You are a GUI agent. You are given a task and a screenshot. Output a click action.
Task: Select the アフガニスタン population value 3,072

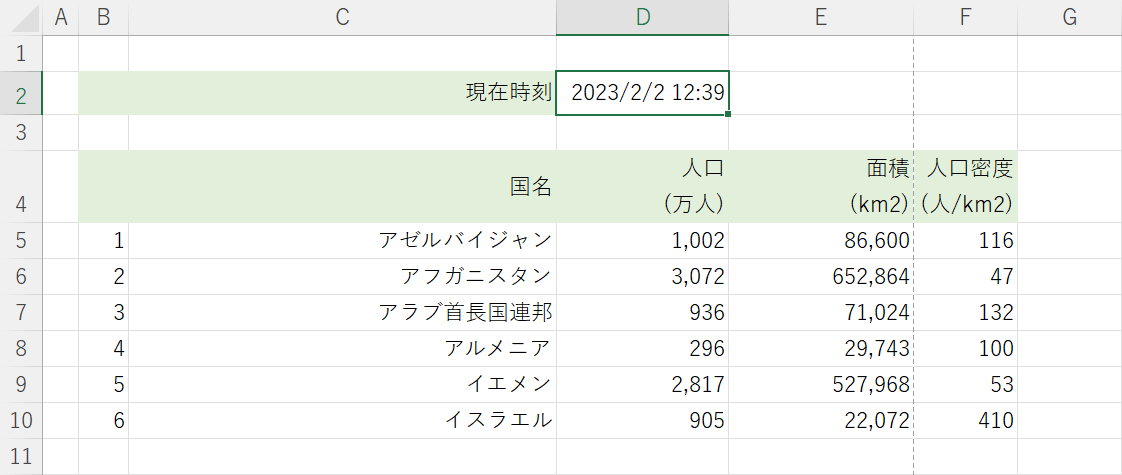point(642,276)
